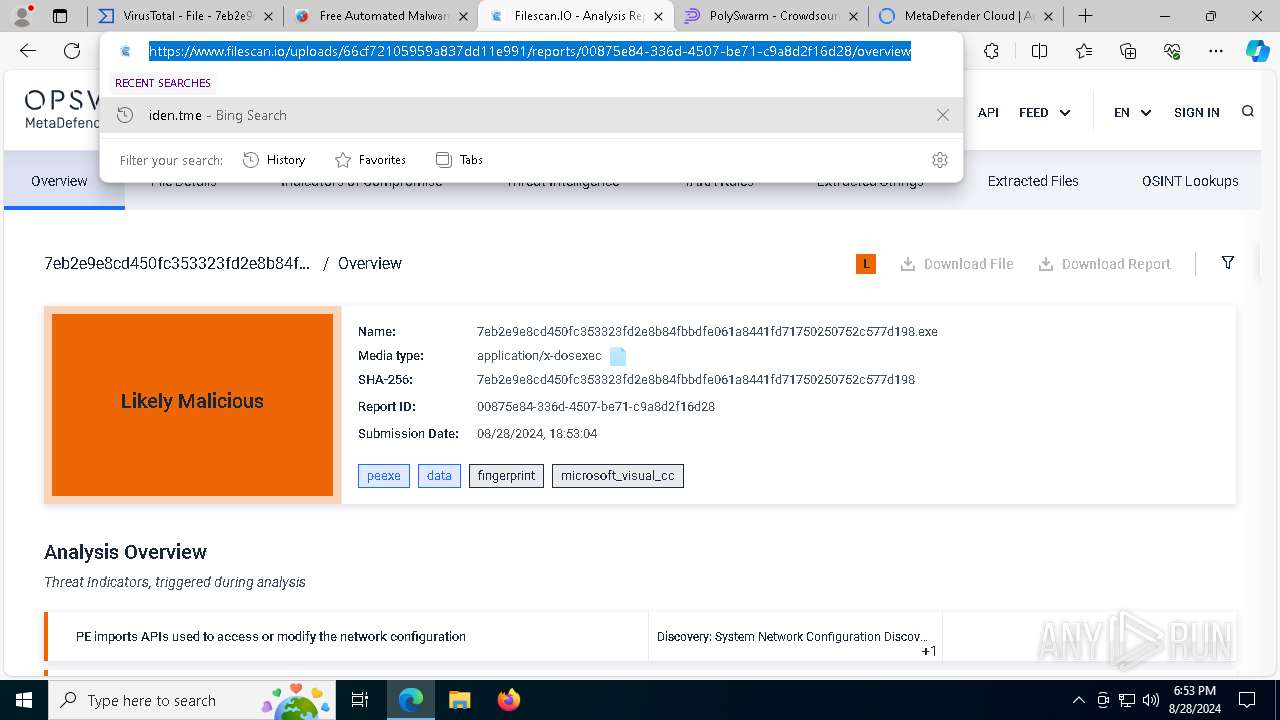Show hidden system tray icons
The image size is (1280, 720).
click(x=1078, y=700)
